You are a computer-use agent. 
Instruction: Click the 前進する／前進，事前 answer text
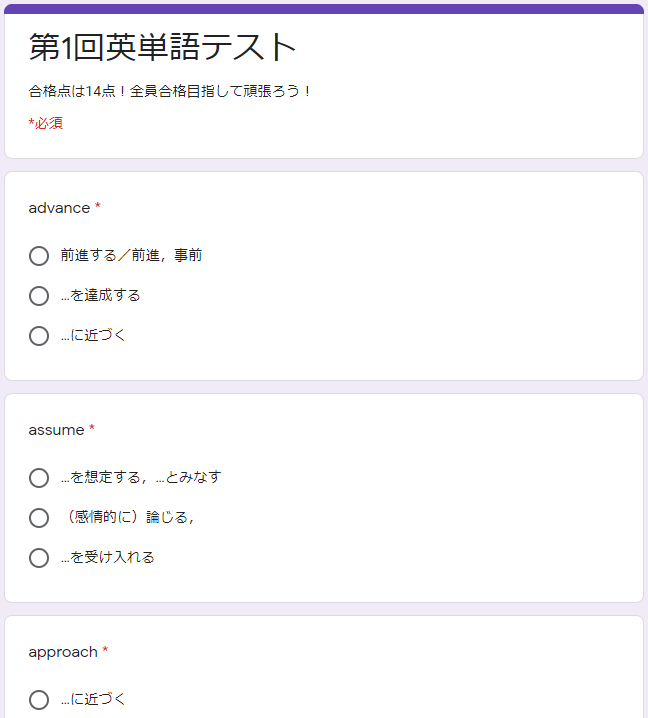pyautogui.click(x=131, y=255)
